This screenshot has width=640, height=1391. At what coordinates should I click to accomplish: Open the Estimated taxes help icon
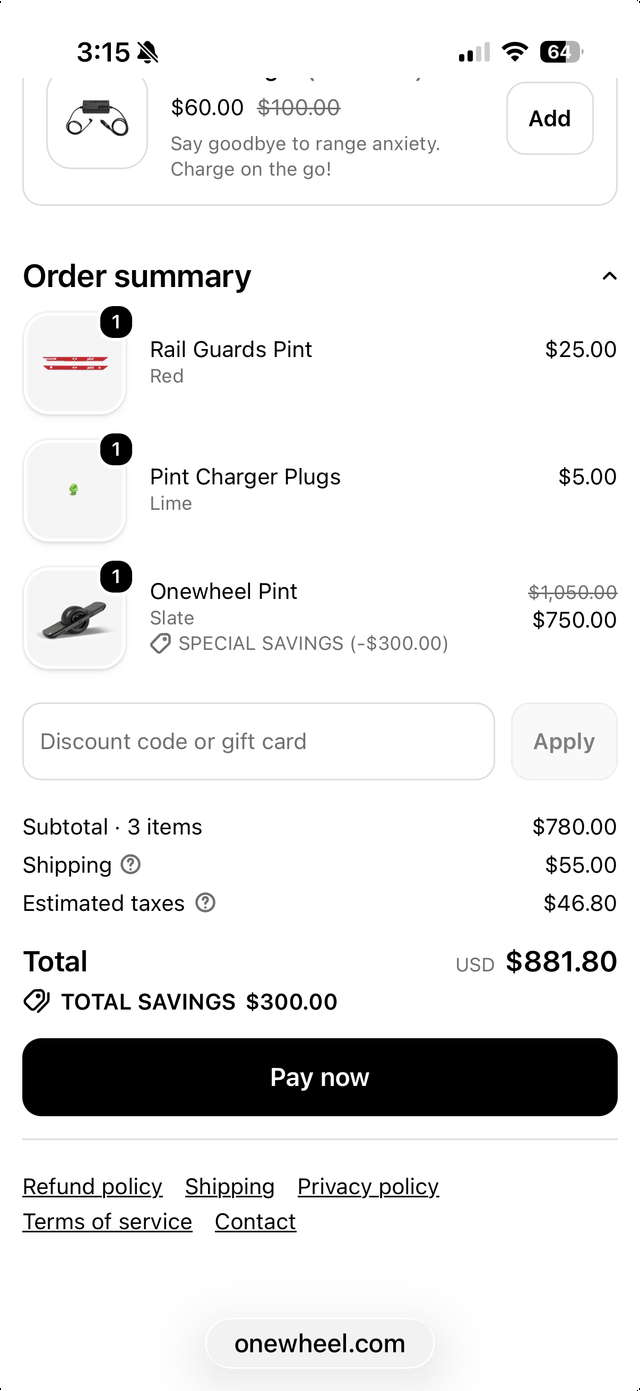coord(205,902)
